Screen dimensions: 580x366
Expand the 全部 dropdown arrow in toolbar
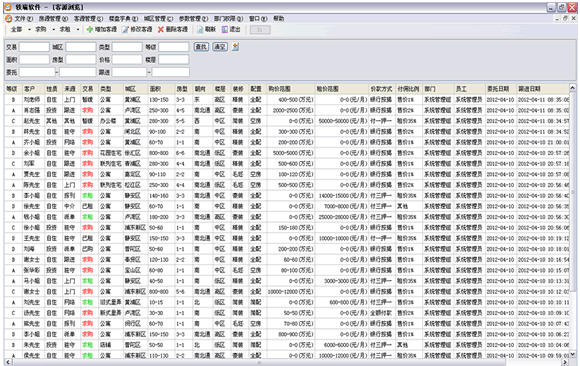pyautogui.click(x=29, y=30)
